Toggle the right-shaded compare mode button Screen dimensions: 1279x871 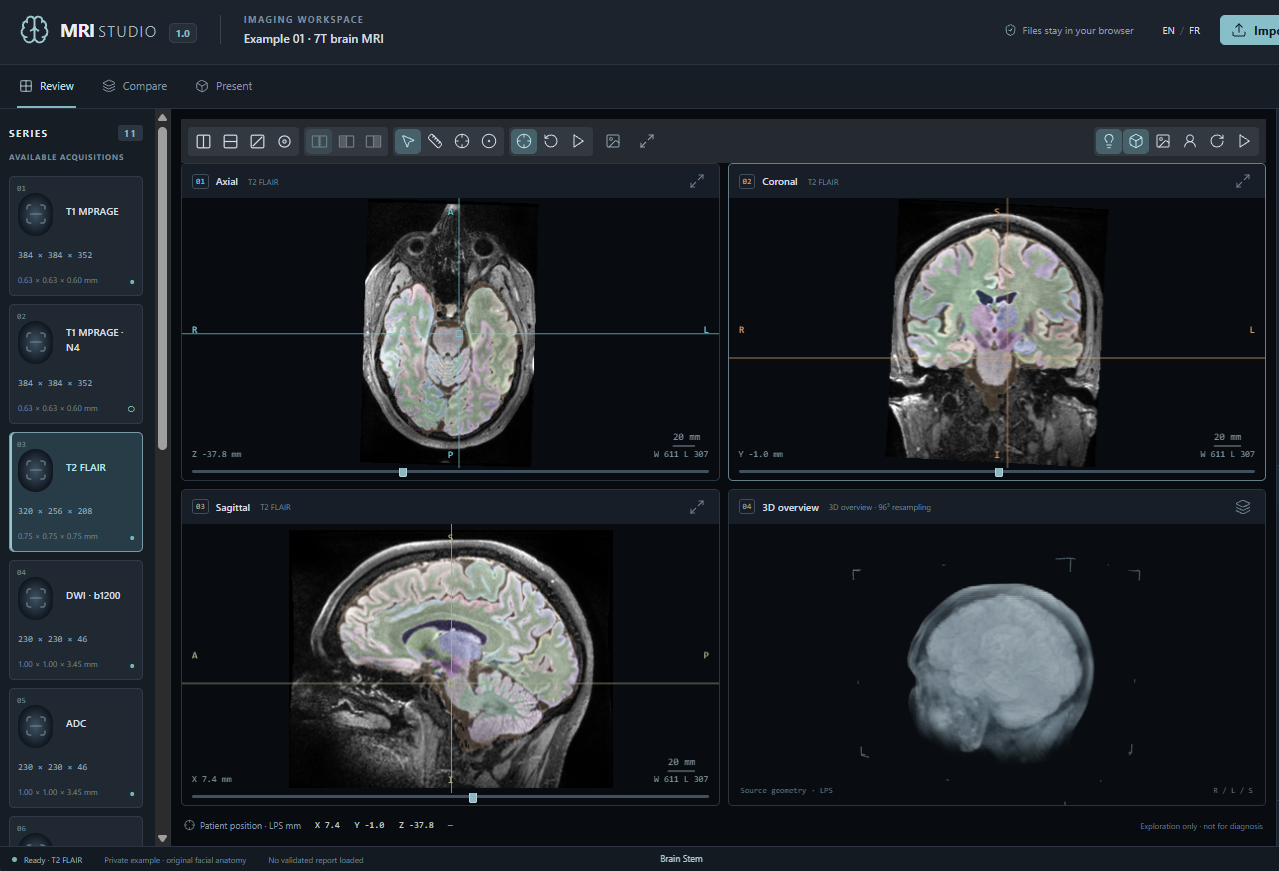373,142
